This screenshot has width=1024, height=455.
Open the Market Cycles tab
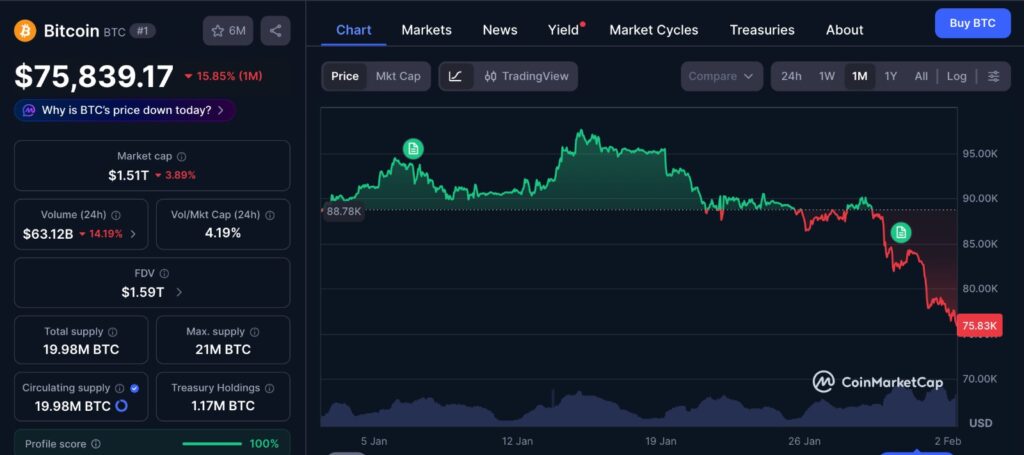click(x=654, y=30)
